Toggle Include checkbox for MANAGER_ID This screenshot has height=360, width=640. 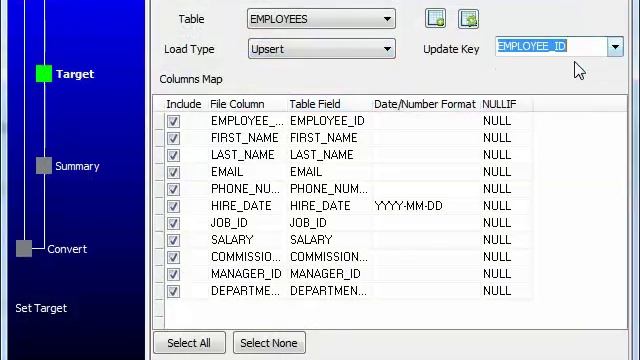tap(173, 274)
